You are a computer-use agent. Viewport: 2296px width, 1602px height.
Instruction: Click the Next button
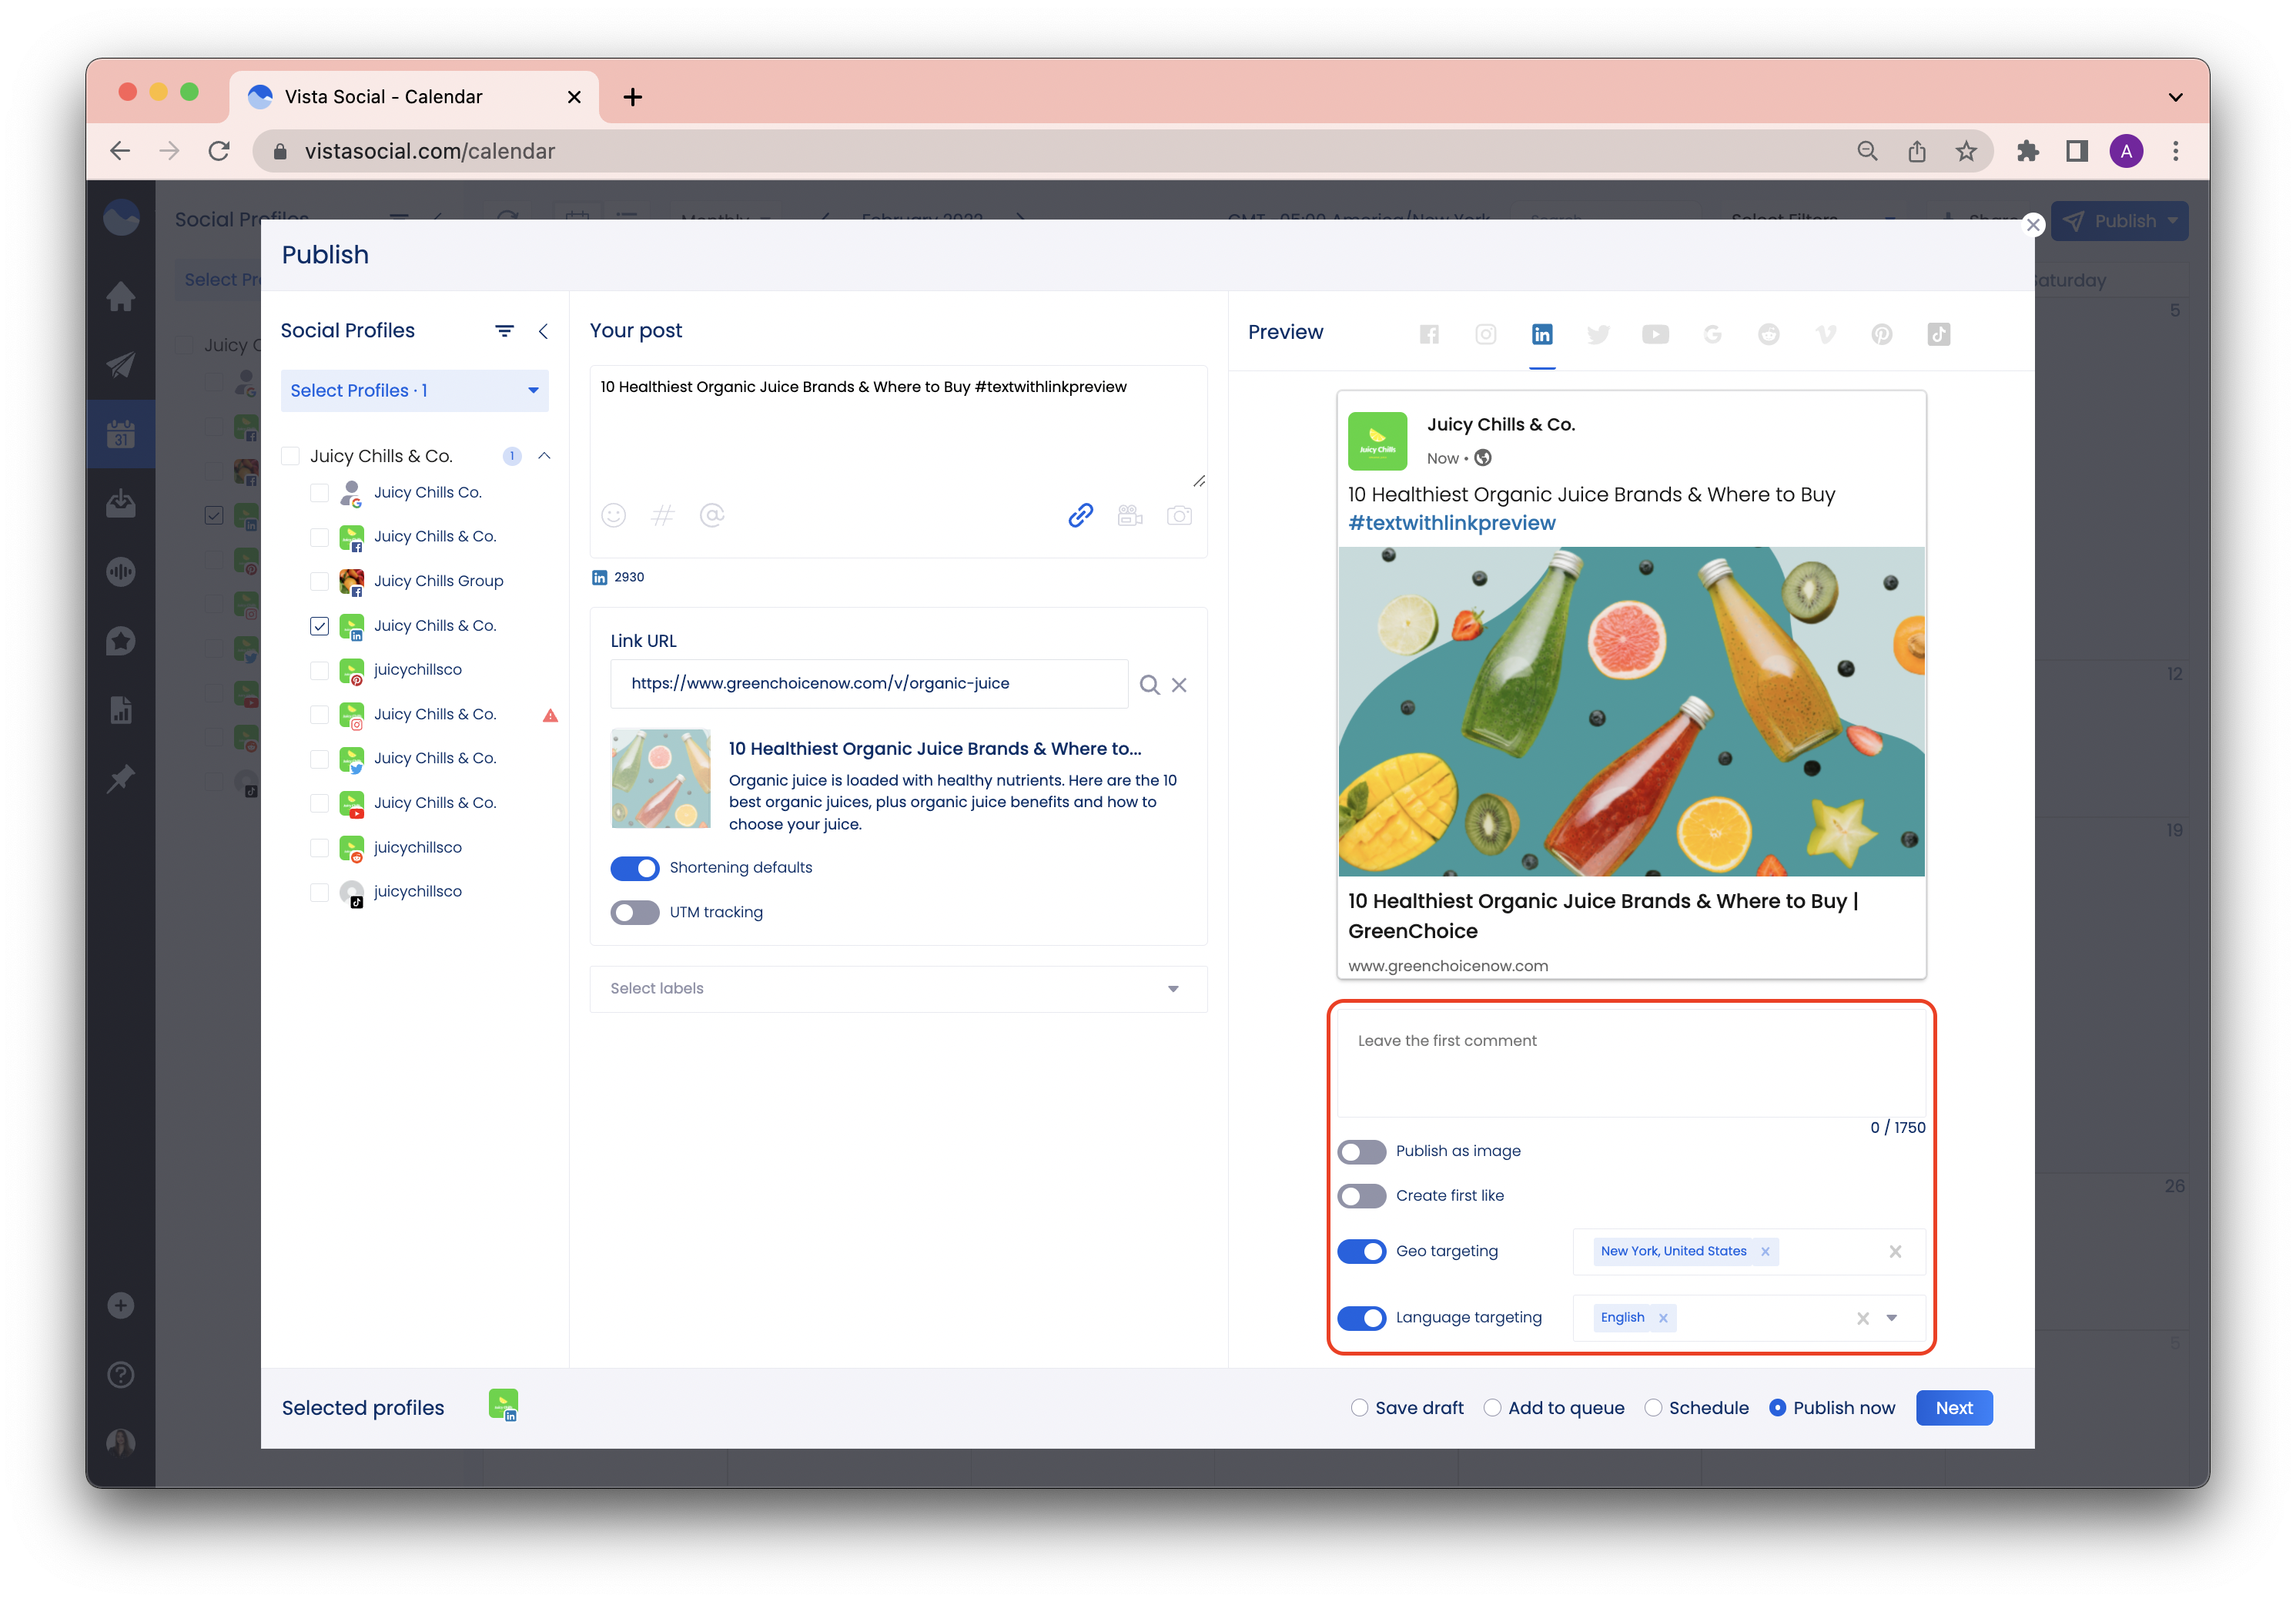1954,1408
